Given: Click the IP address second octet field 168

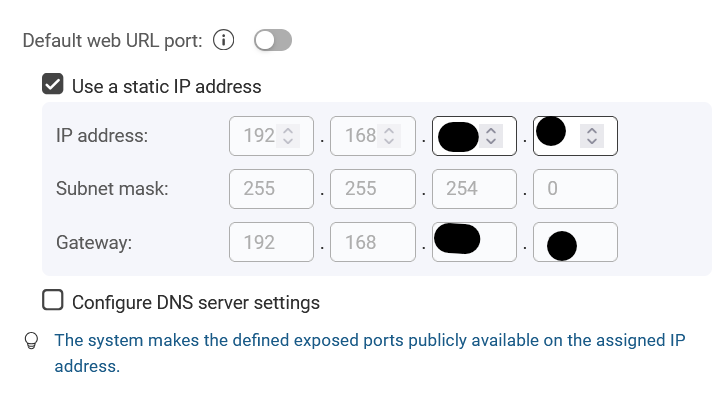Looking at the screenshot, I should [x=359, y=136].
